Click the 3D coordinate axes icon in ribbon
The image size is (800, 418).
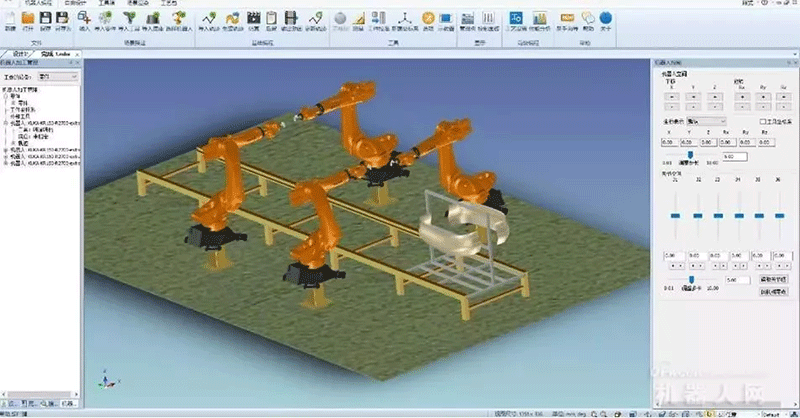[404, 19]
